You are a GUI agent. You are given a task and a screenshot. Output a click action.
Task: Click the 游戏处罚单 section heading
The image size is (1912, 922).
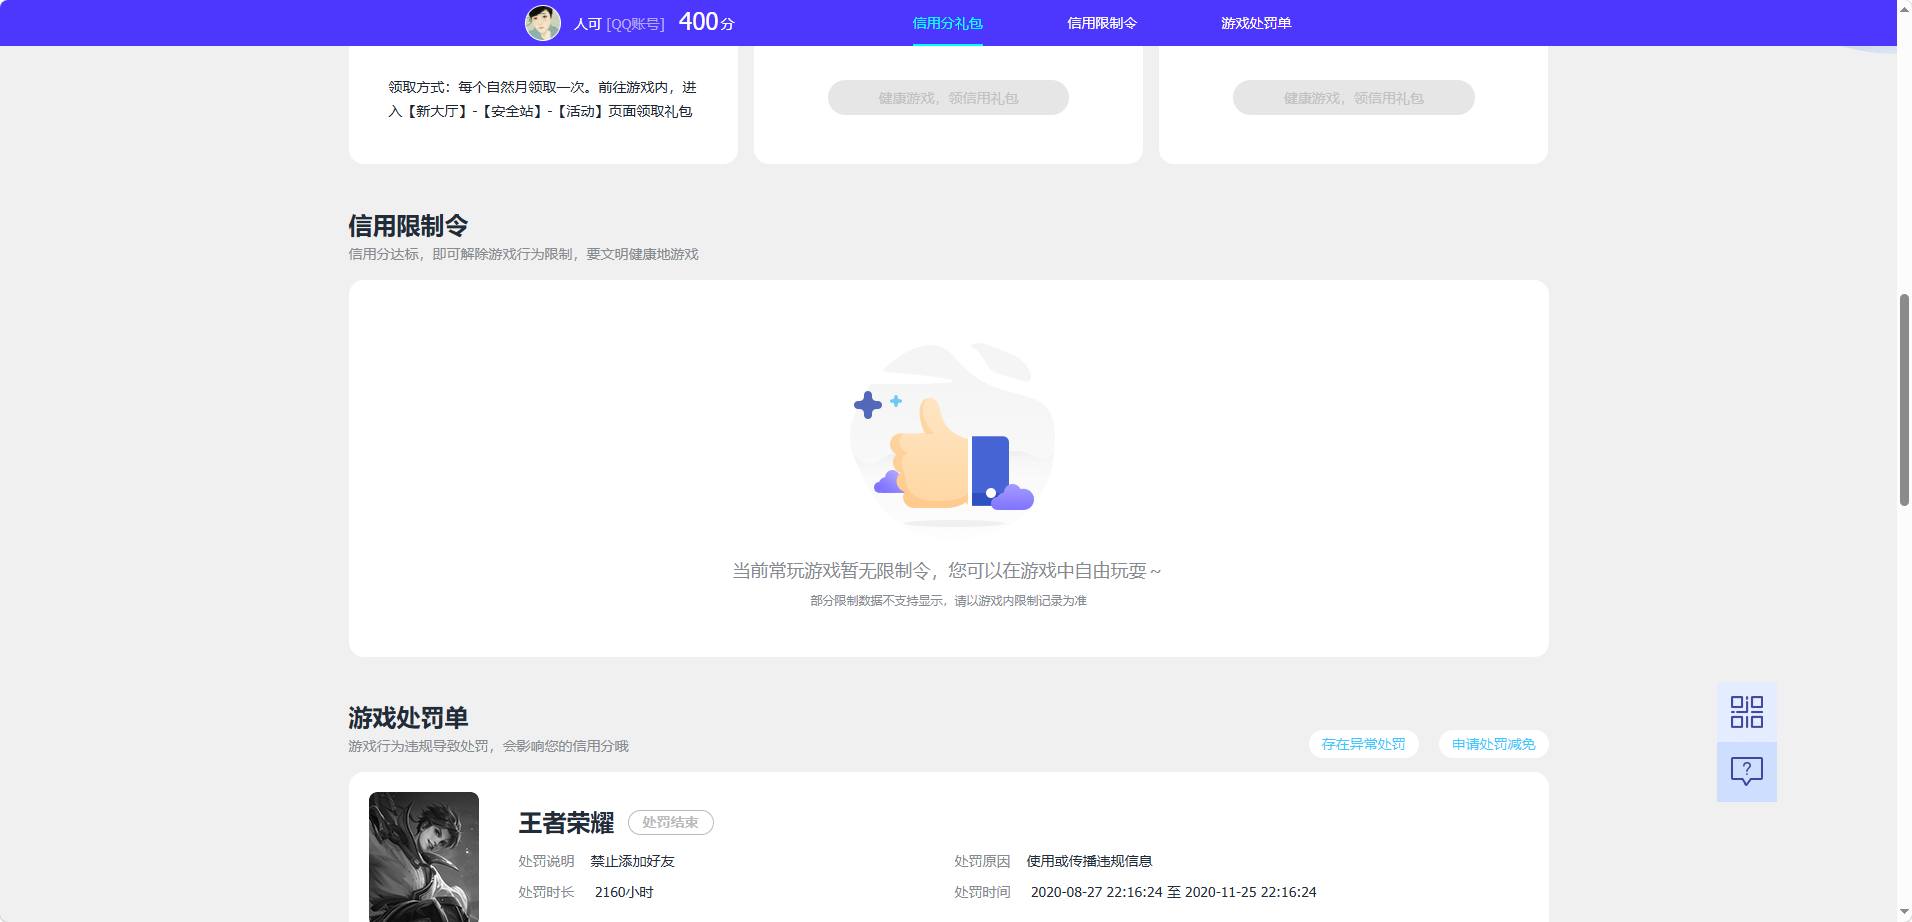(x=408, y=718)
